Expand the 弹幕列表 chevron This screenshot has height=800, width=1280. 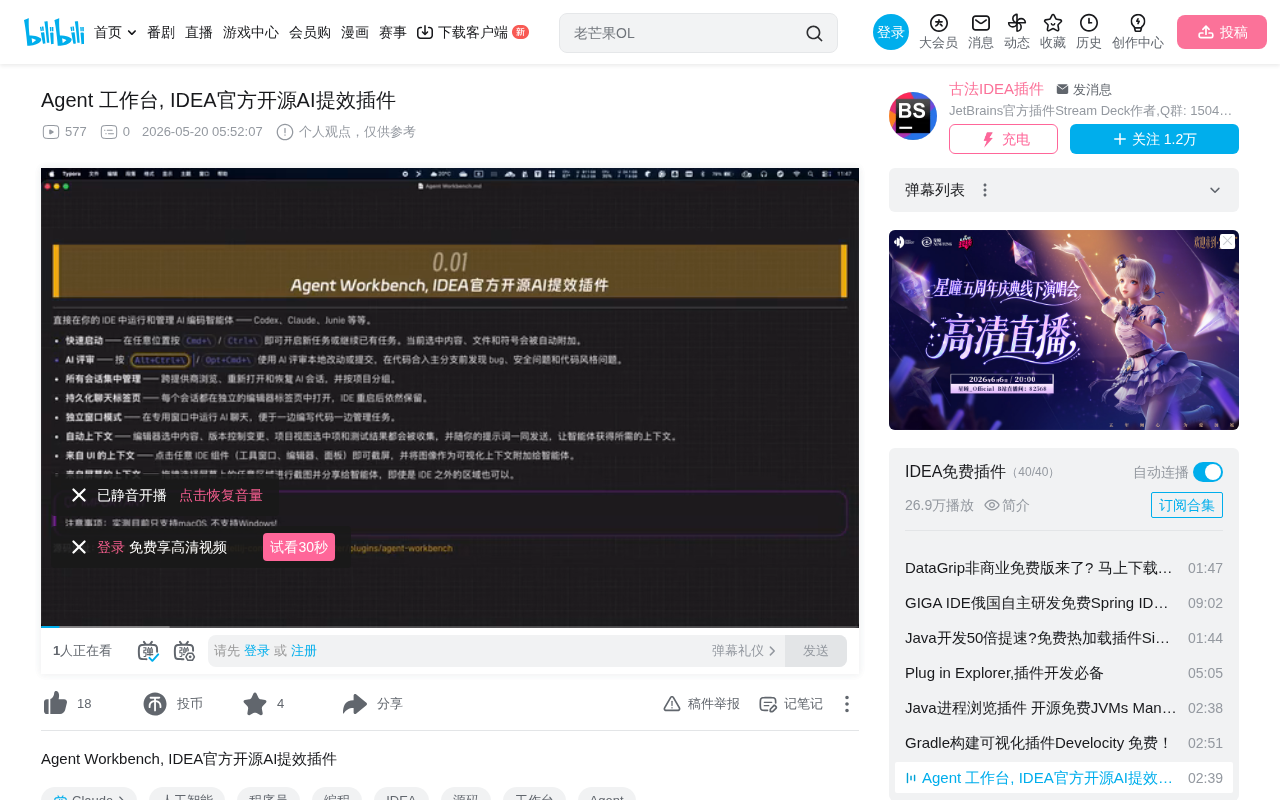coord(1215,190)
